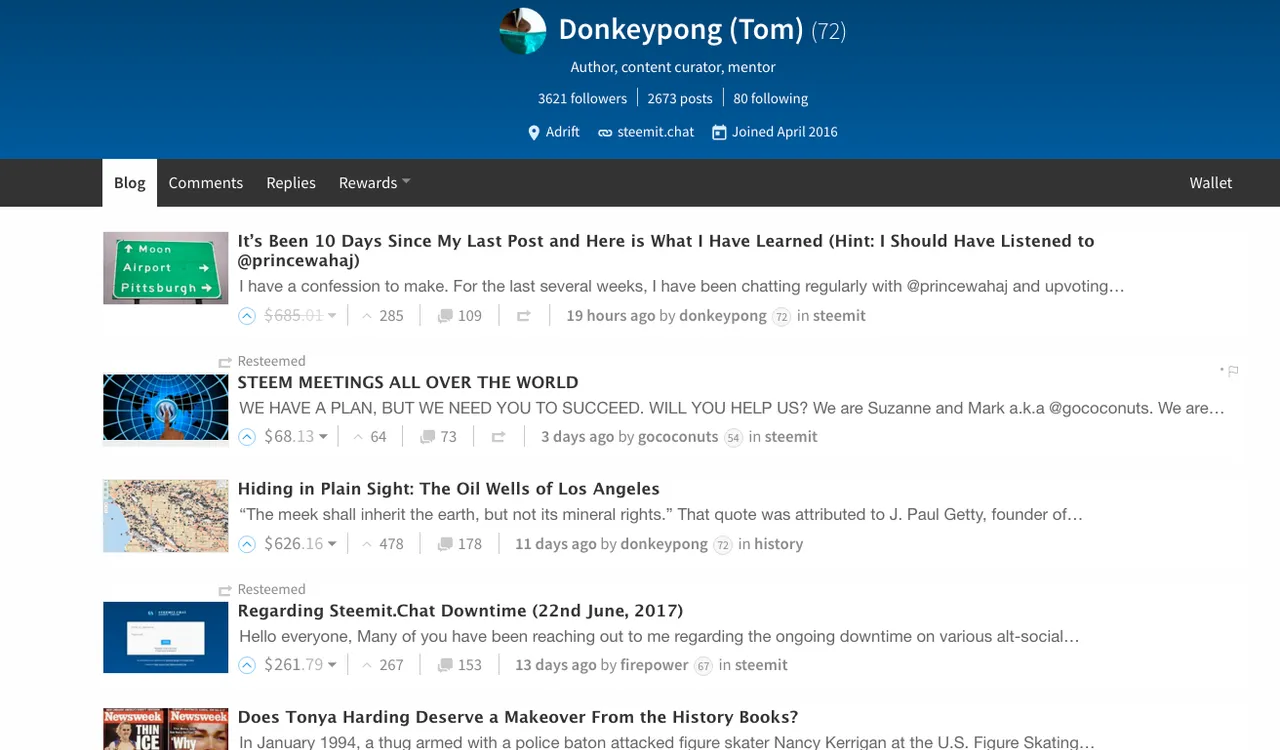This screenshot has height=750, width=1280.
Task: Open the Steemit.Chat login screen thumbnail
Action: (x=165, y=637)
